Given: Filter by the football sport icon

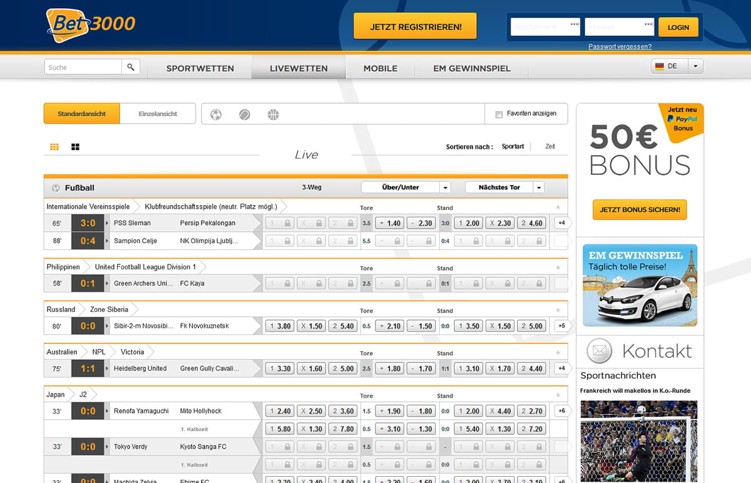Looking at the screenshot, I should [x=216, y=115].
